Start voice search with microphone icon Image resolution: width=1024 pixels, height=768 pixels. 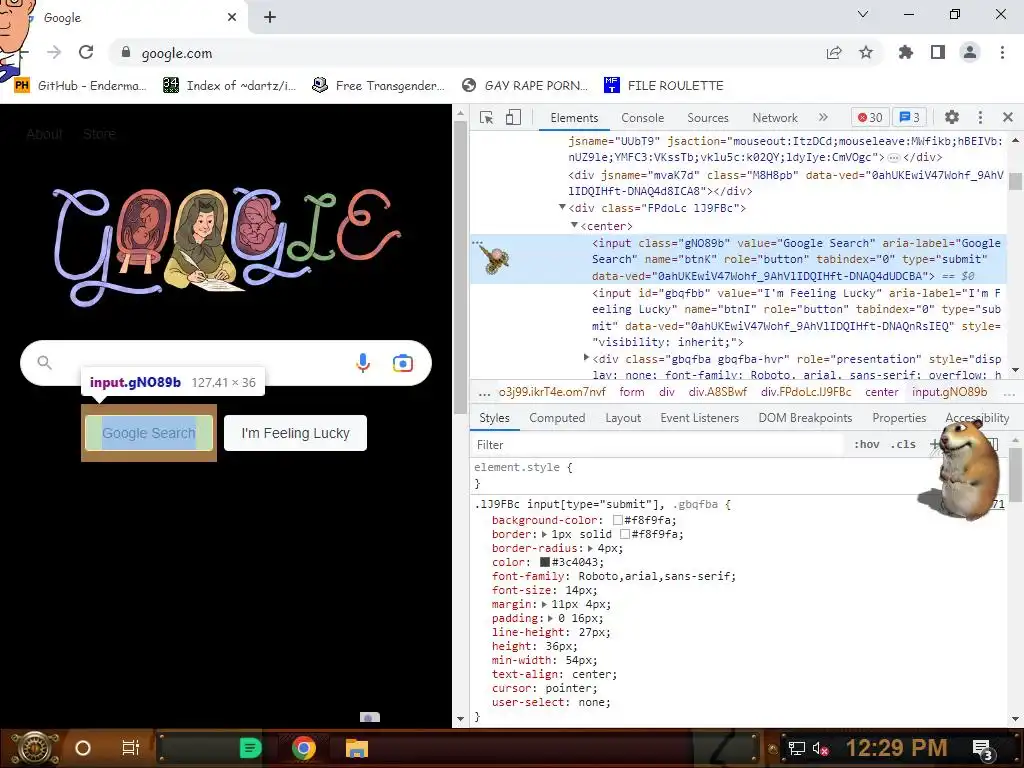363,362
